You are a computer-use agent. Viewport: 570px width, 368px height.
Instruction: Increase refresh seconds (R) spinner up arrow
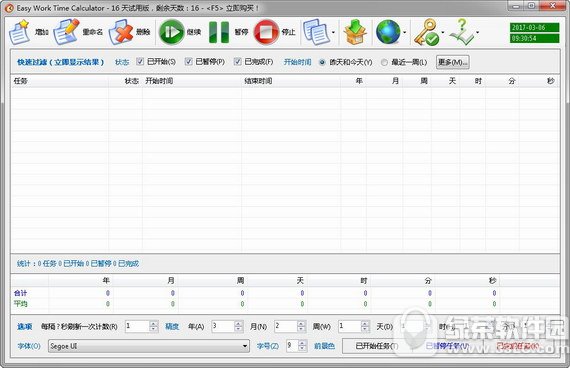coord(154,323)
